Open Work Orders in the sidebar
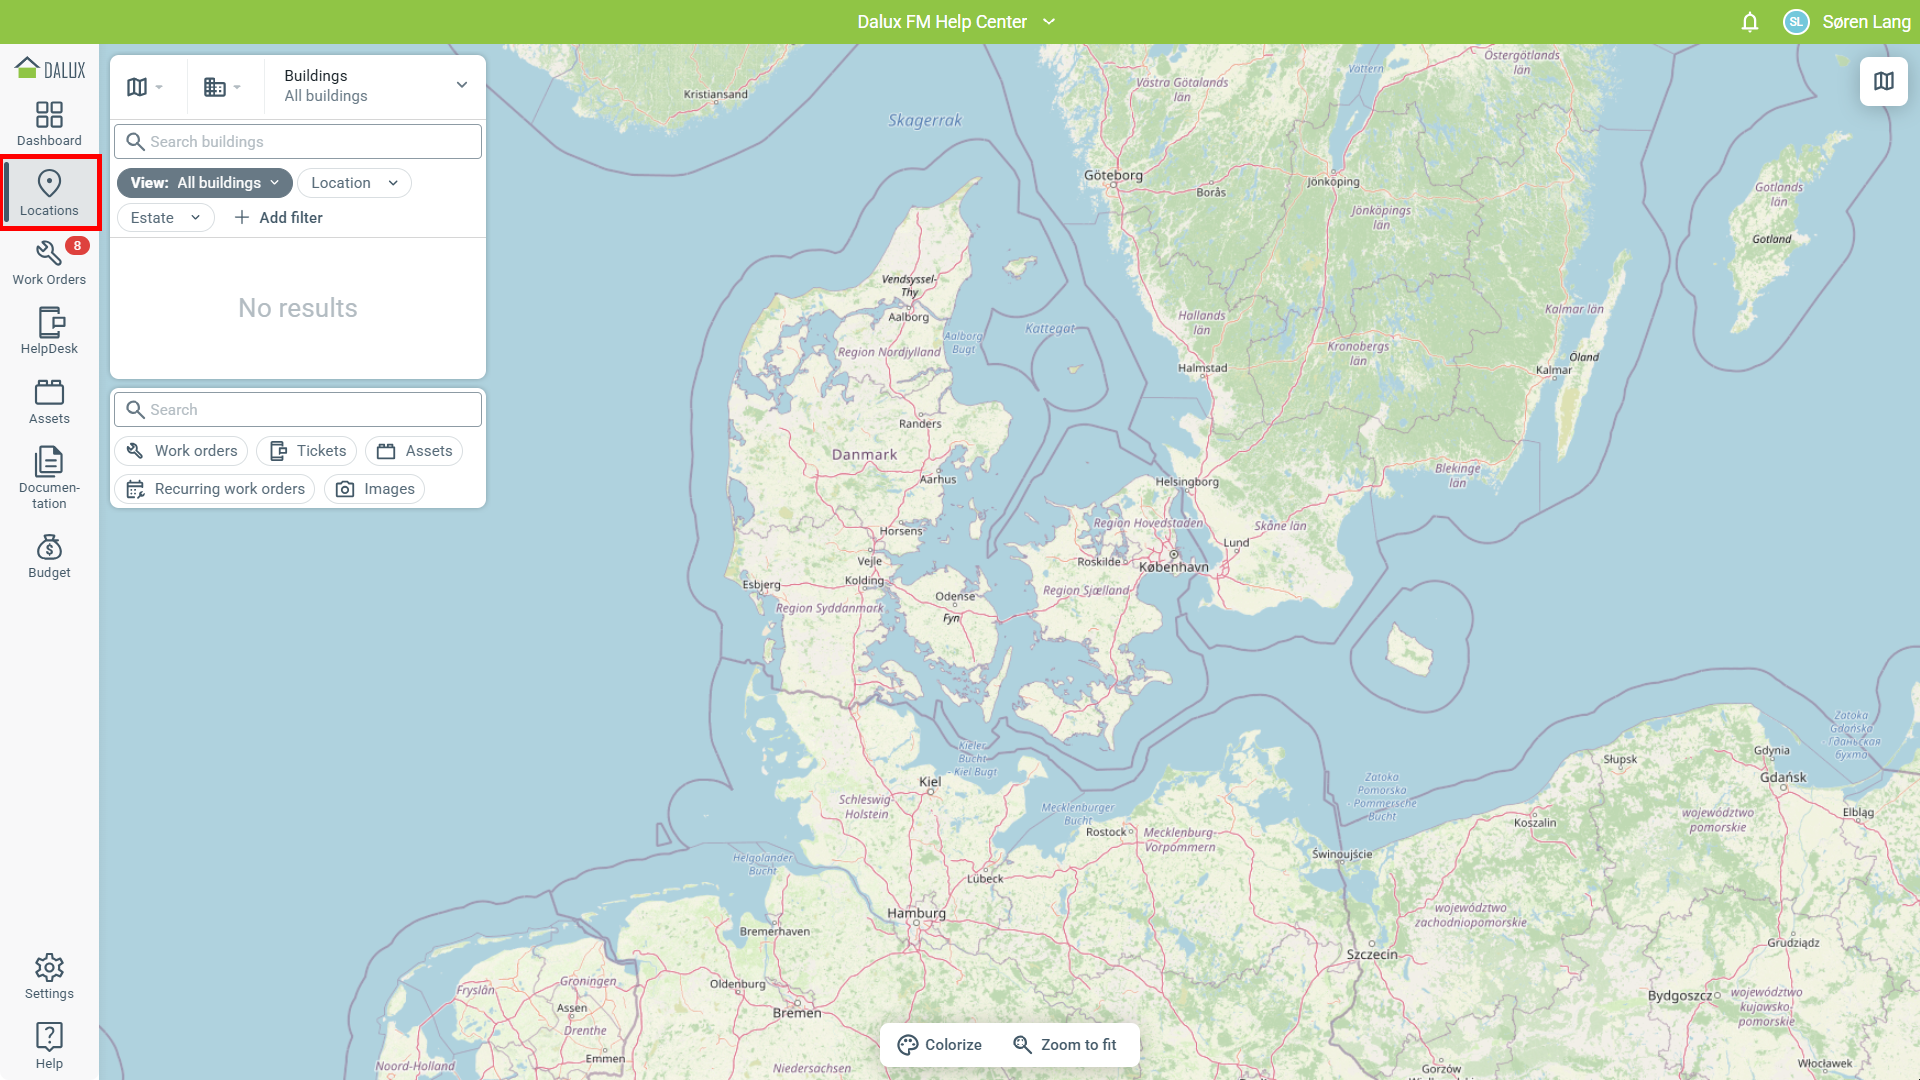Image resolution: width=1920 pixels, height=1080 pixels. click(x=49, y=263)
